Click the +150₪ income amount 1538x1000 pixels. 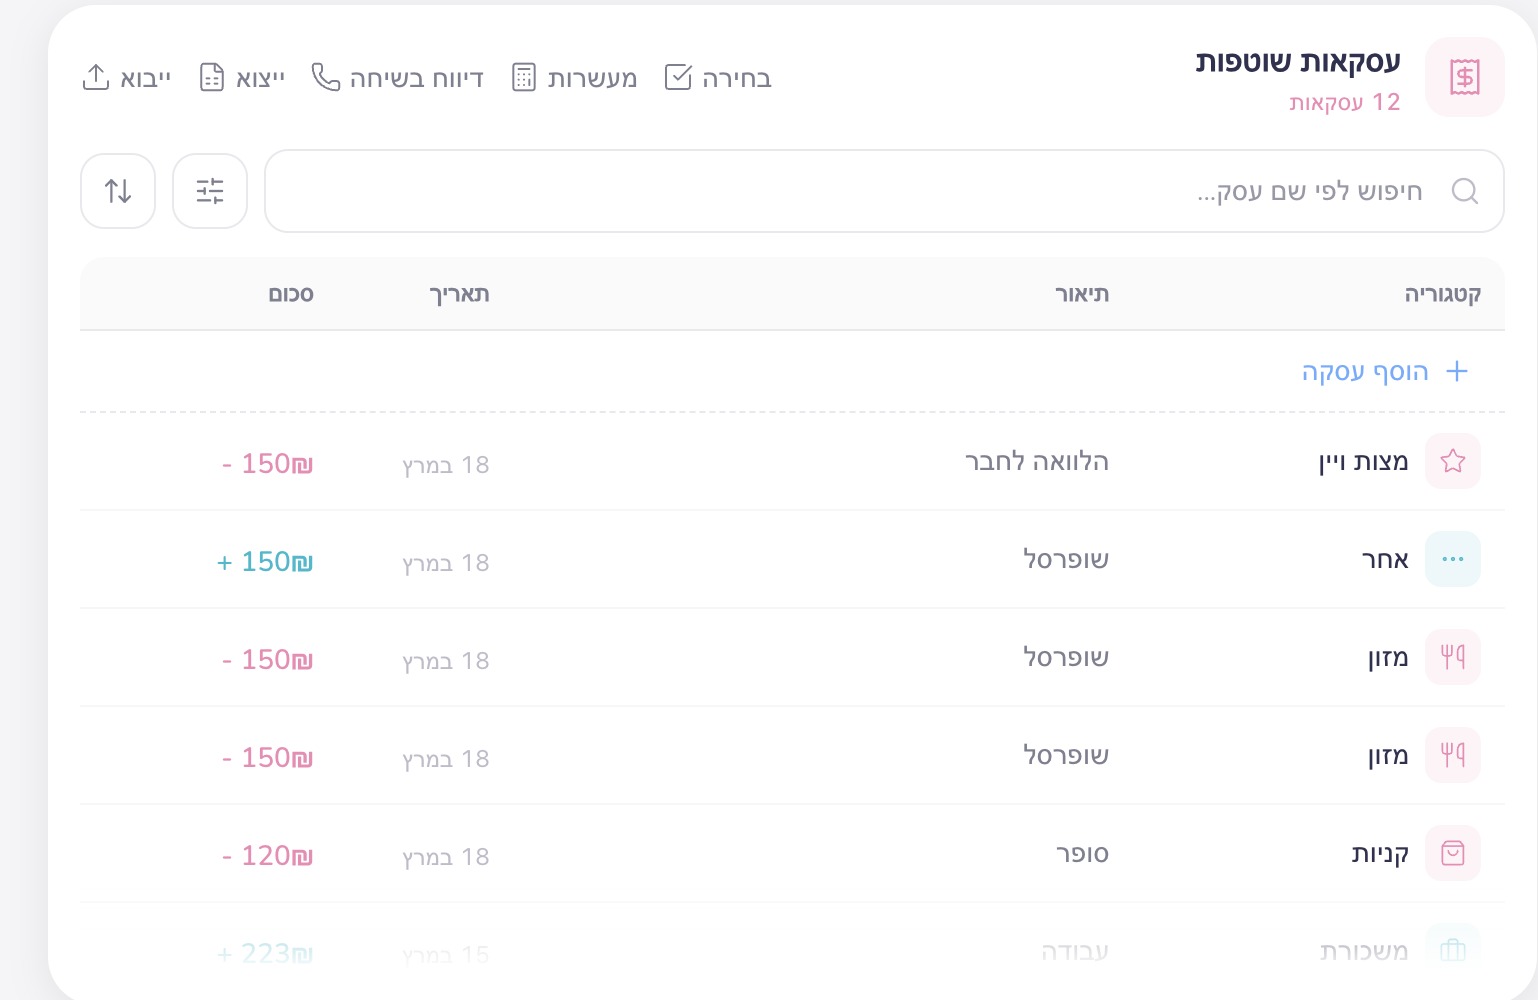click(265, 562)
